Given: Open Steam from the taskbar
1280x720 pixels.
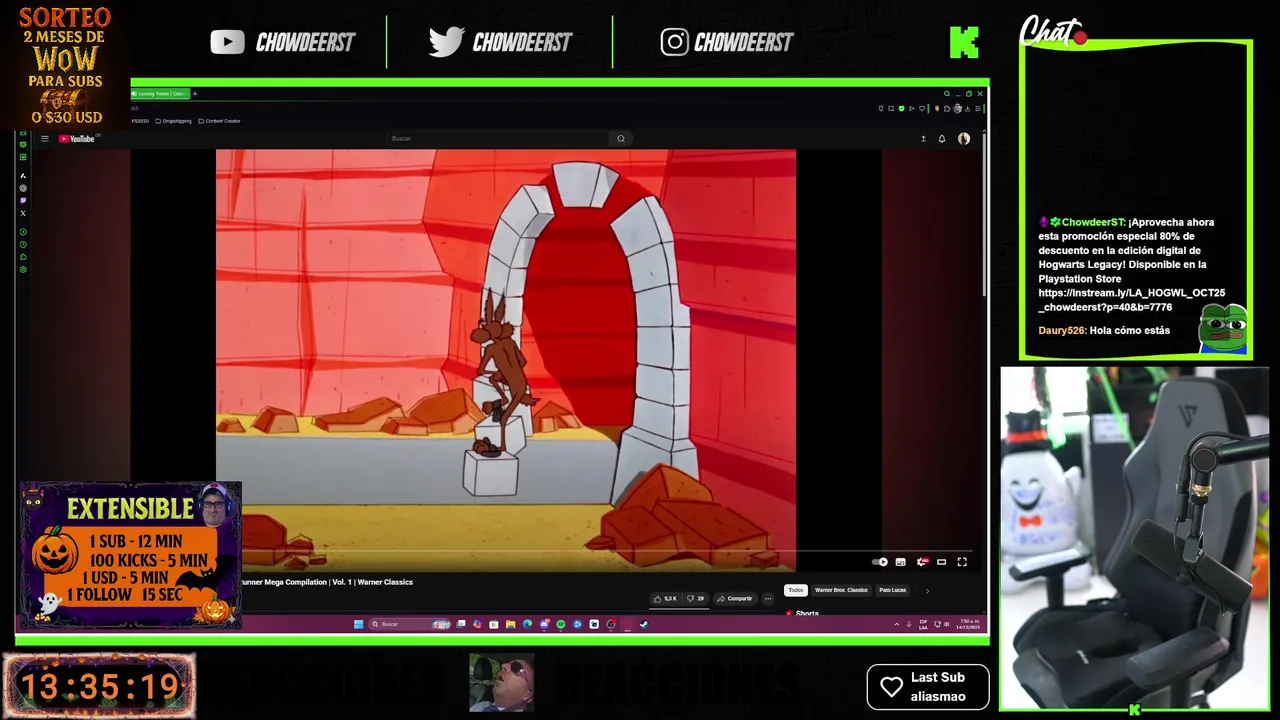Looking at the screenshot, I should [644, 624].
